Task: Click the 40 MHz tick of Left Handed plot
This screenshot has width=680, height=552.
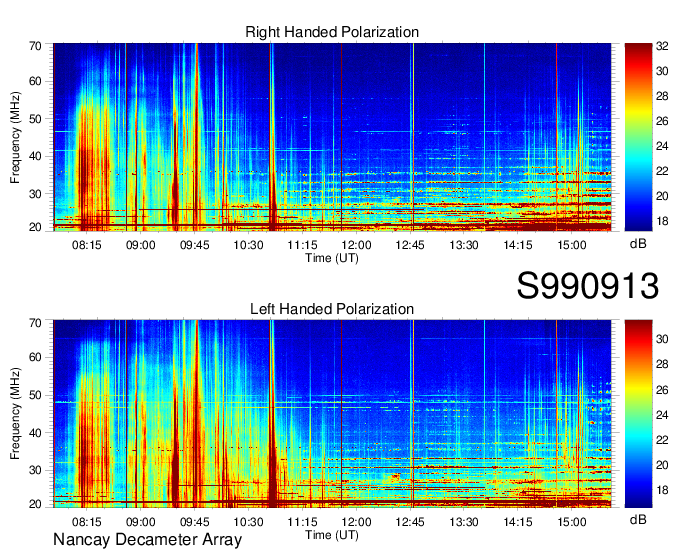Action: (35, 433)
